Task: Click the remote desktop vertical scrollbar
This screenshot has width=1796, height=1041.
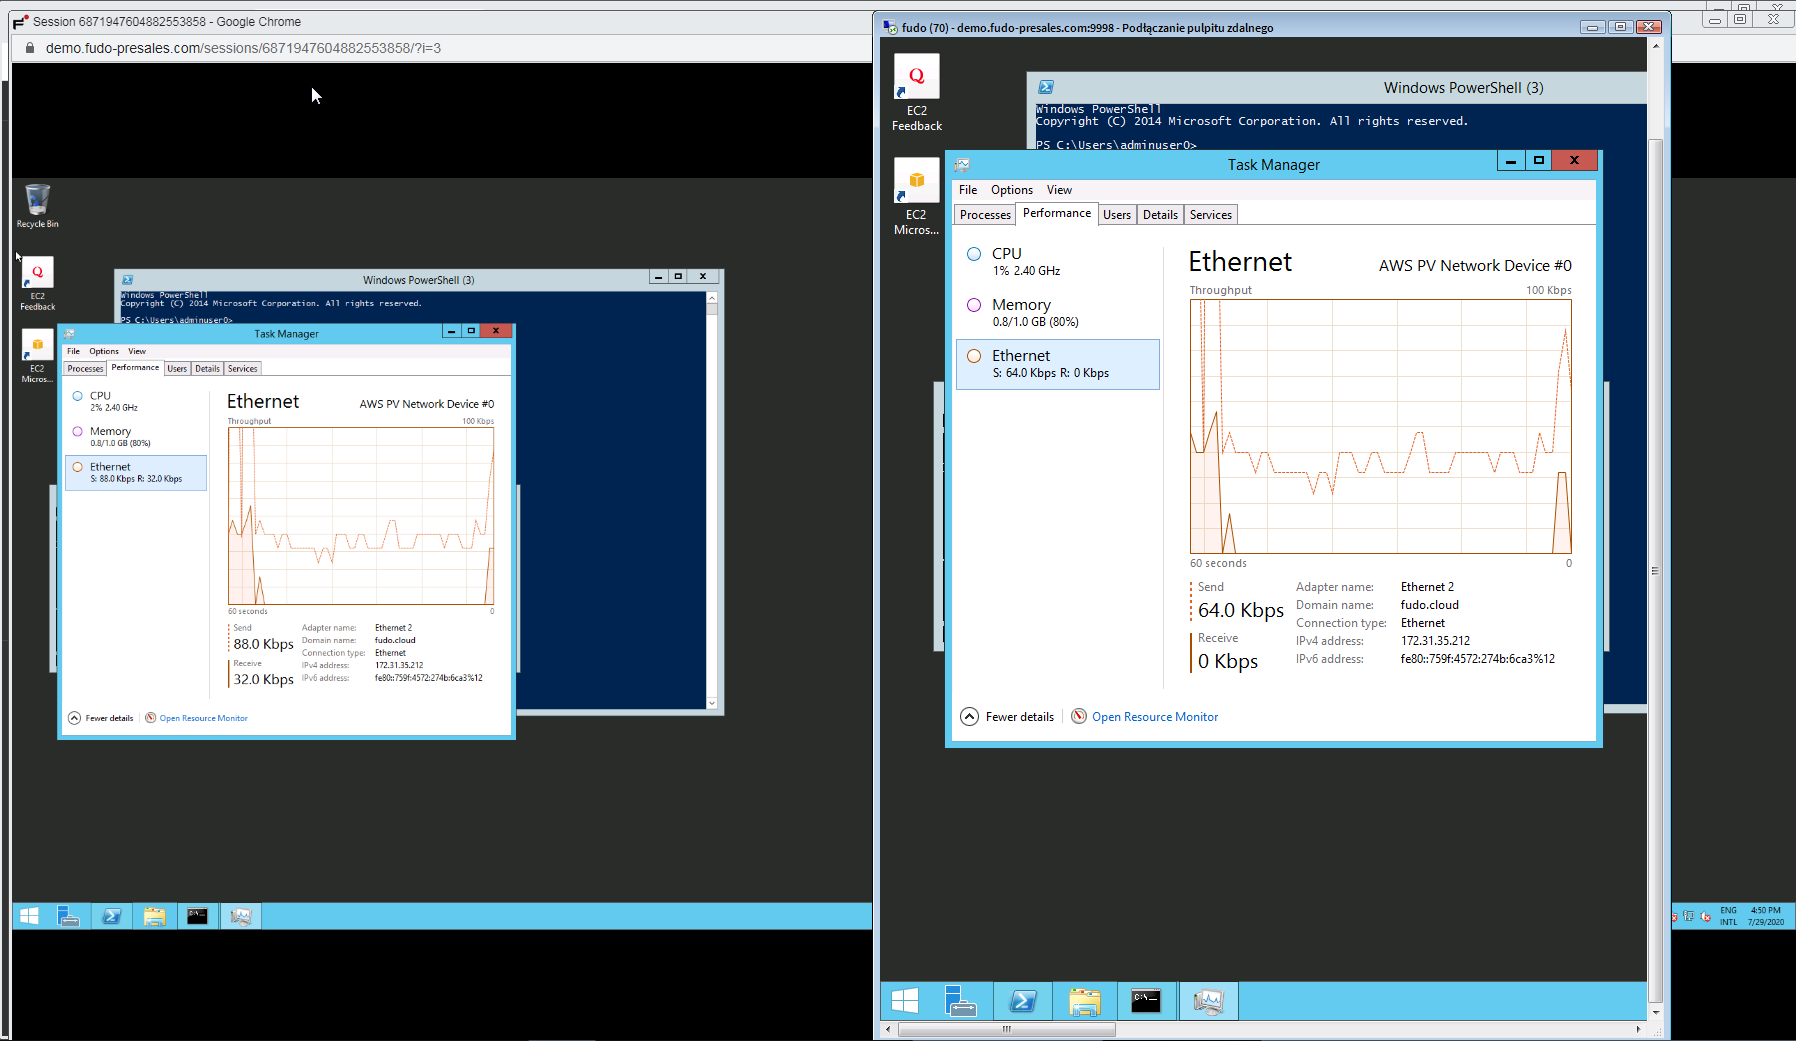Action: click(1655, 570)
